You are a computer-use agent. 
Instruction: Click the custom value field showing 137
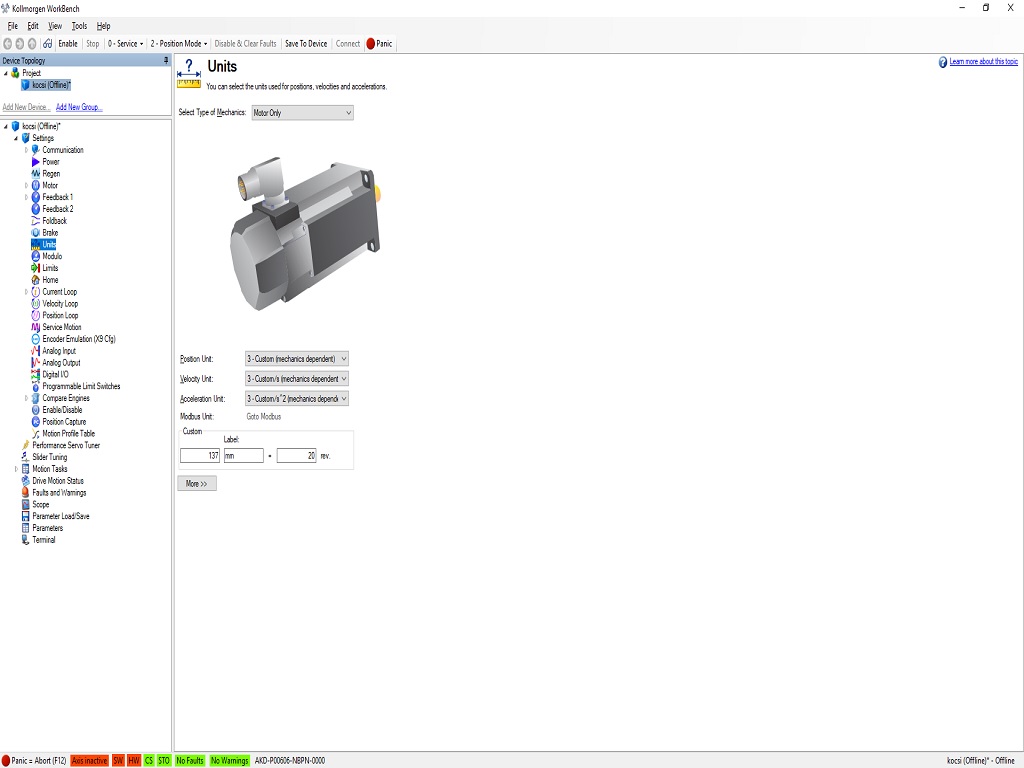(200, 456)
